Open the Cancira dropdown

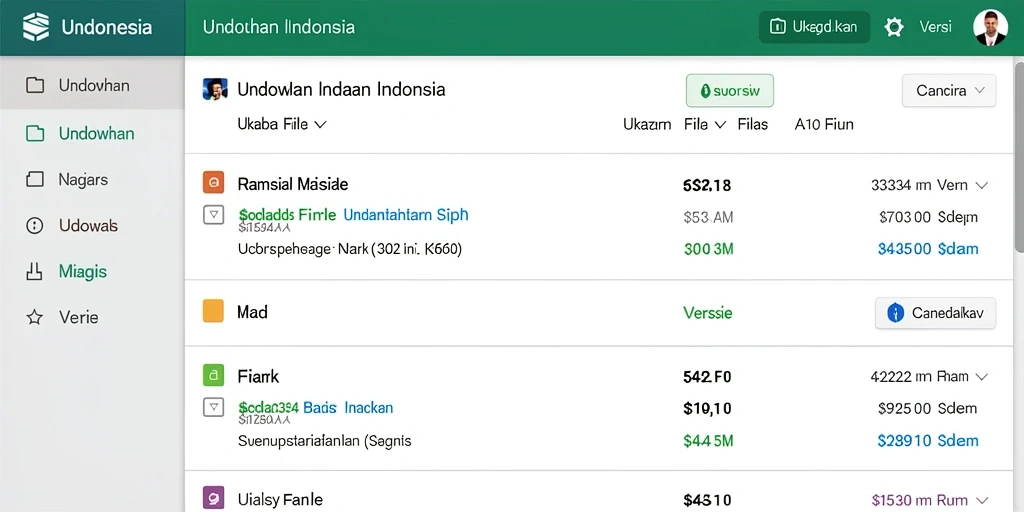pos(948,91)
